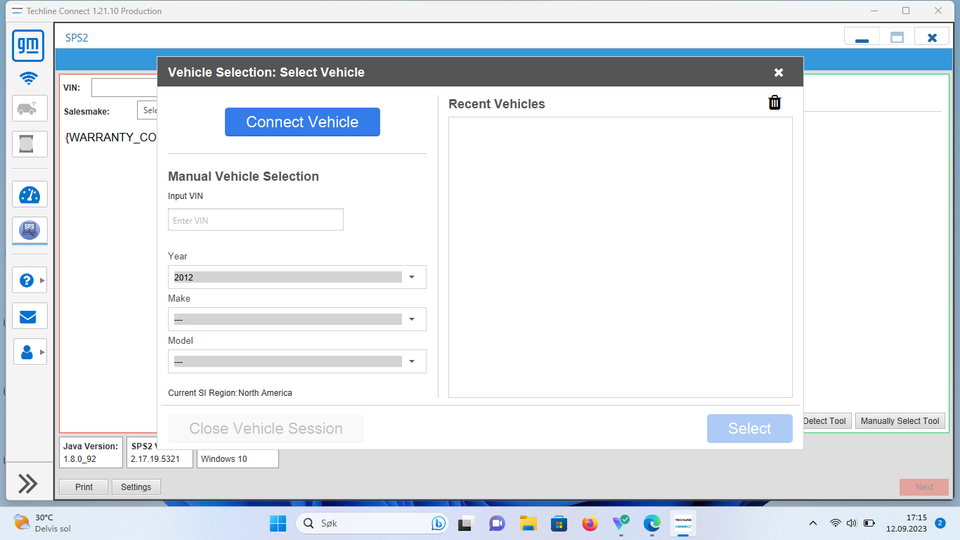Click Manually Select Tool button
The image size is (960, 540).
(899, 421)
